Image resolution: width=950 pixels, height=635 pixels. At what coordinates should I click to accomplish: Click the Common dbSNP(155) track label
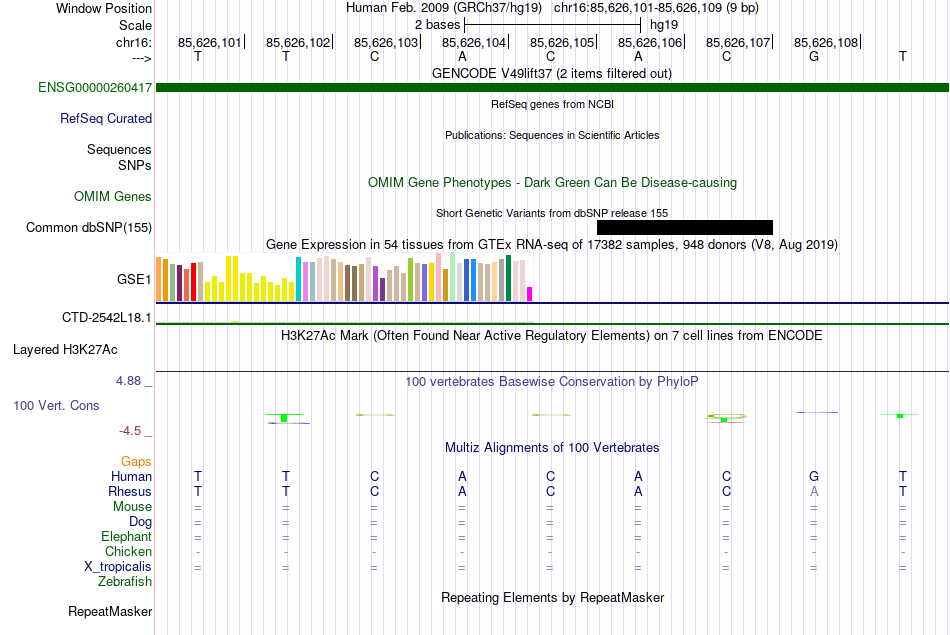(x=89, y=228)
